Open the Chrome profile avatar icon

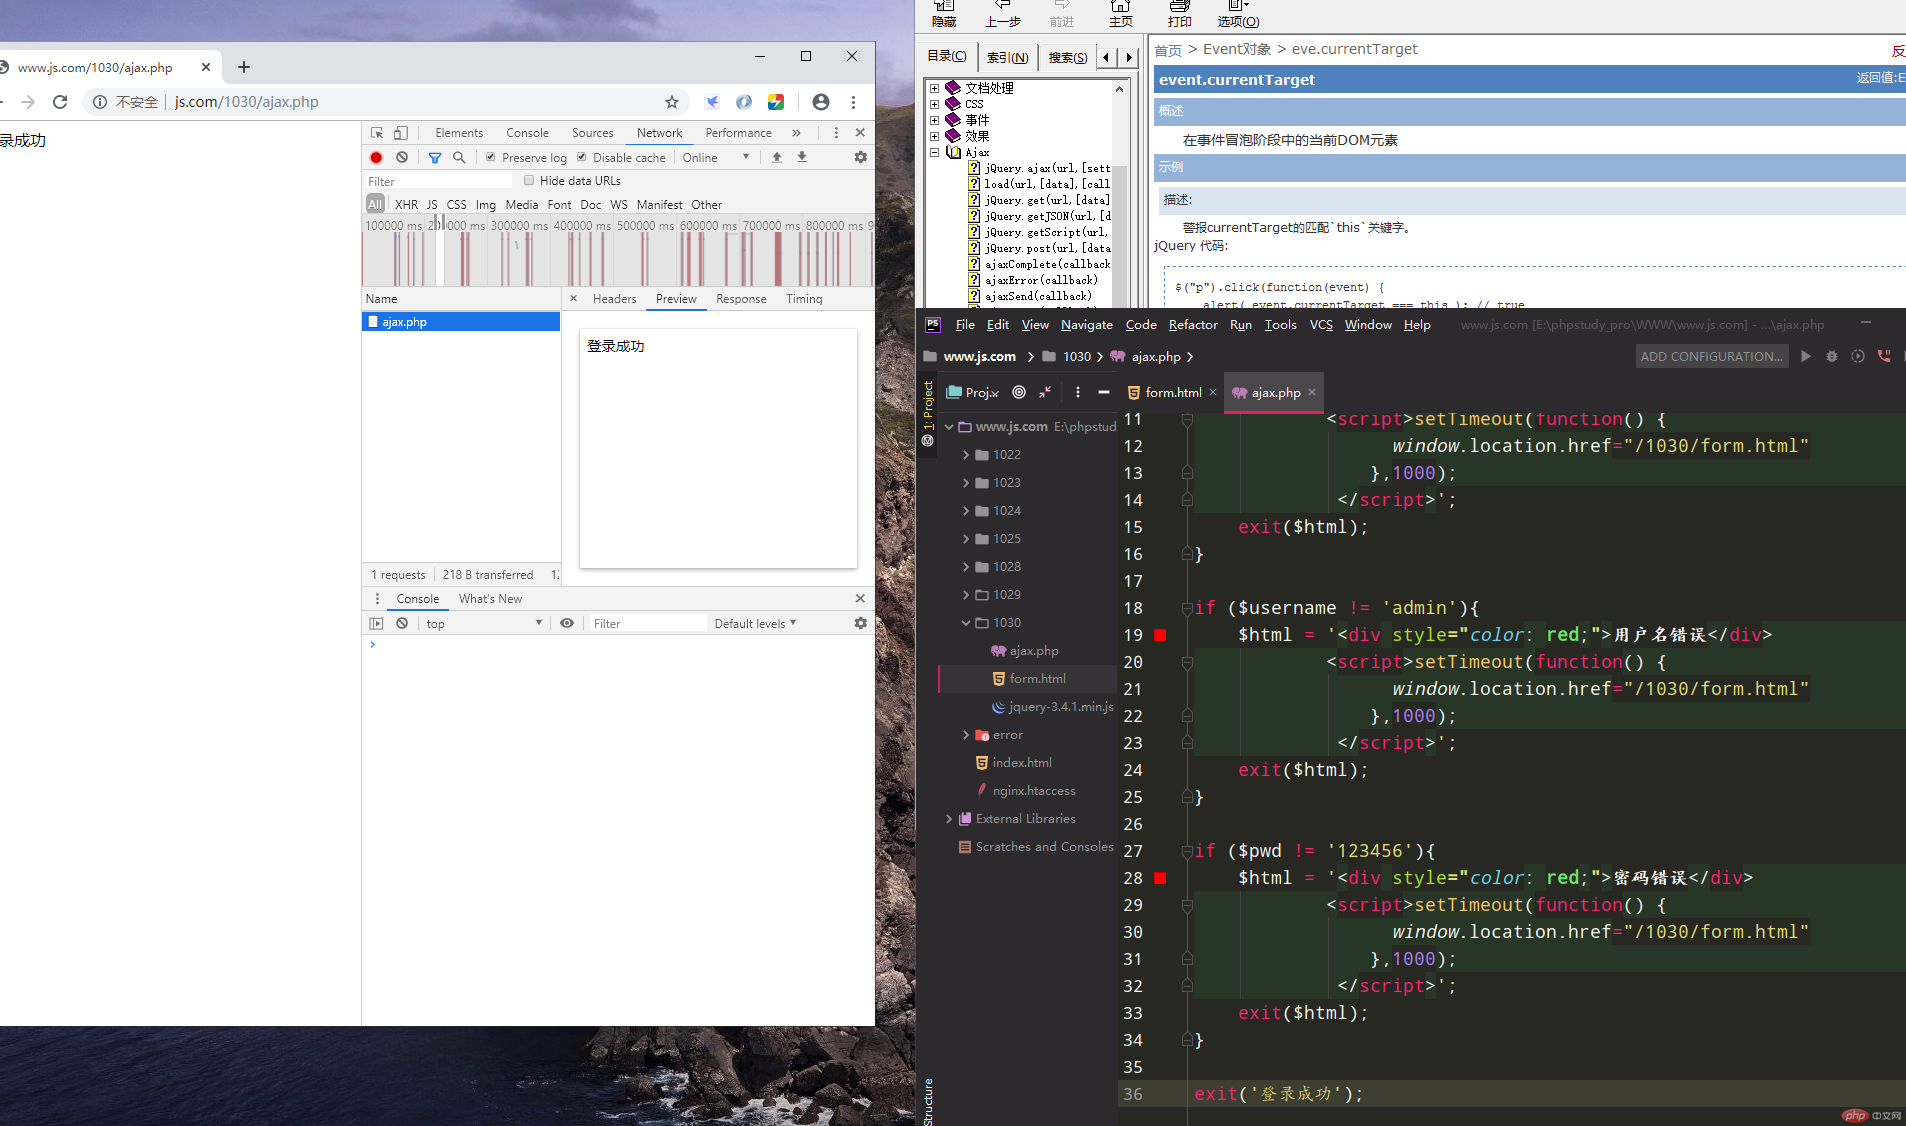click(x=821, y=102)
